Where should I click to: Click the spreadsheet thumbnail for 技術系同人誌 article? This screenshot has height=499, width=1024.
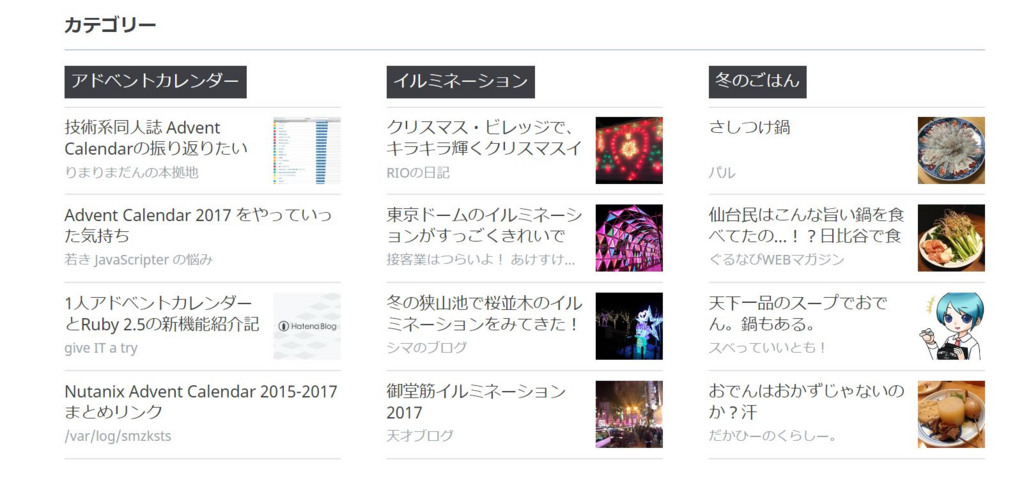307,151
